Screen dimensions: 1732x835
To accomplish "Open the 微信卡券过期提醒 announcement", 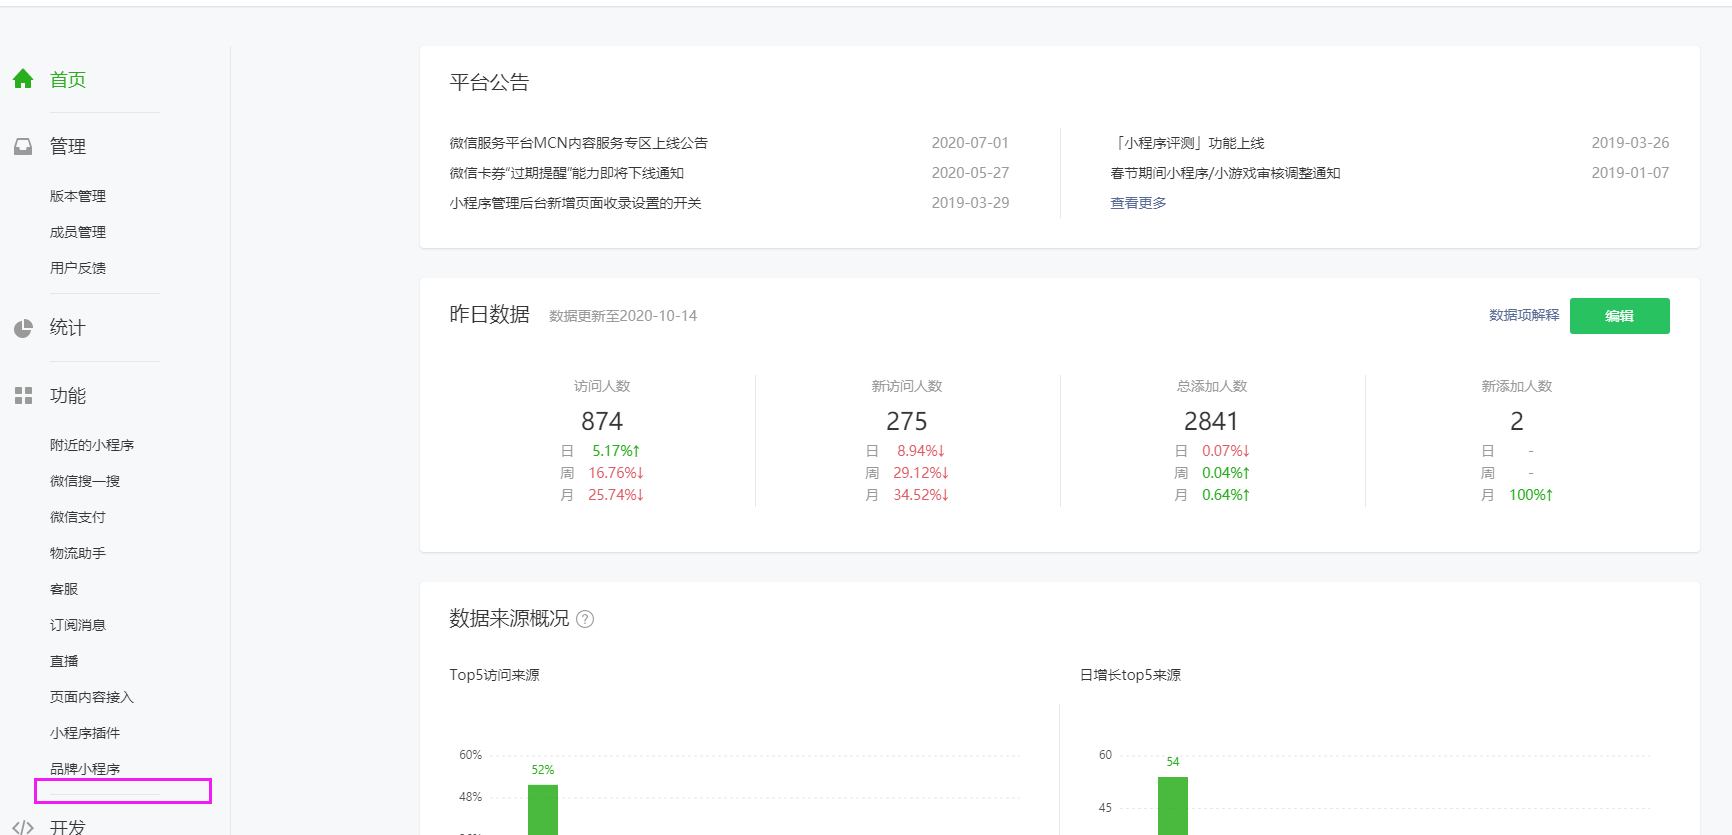I will point(567,173).
